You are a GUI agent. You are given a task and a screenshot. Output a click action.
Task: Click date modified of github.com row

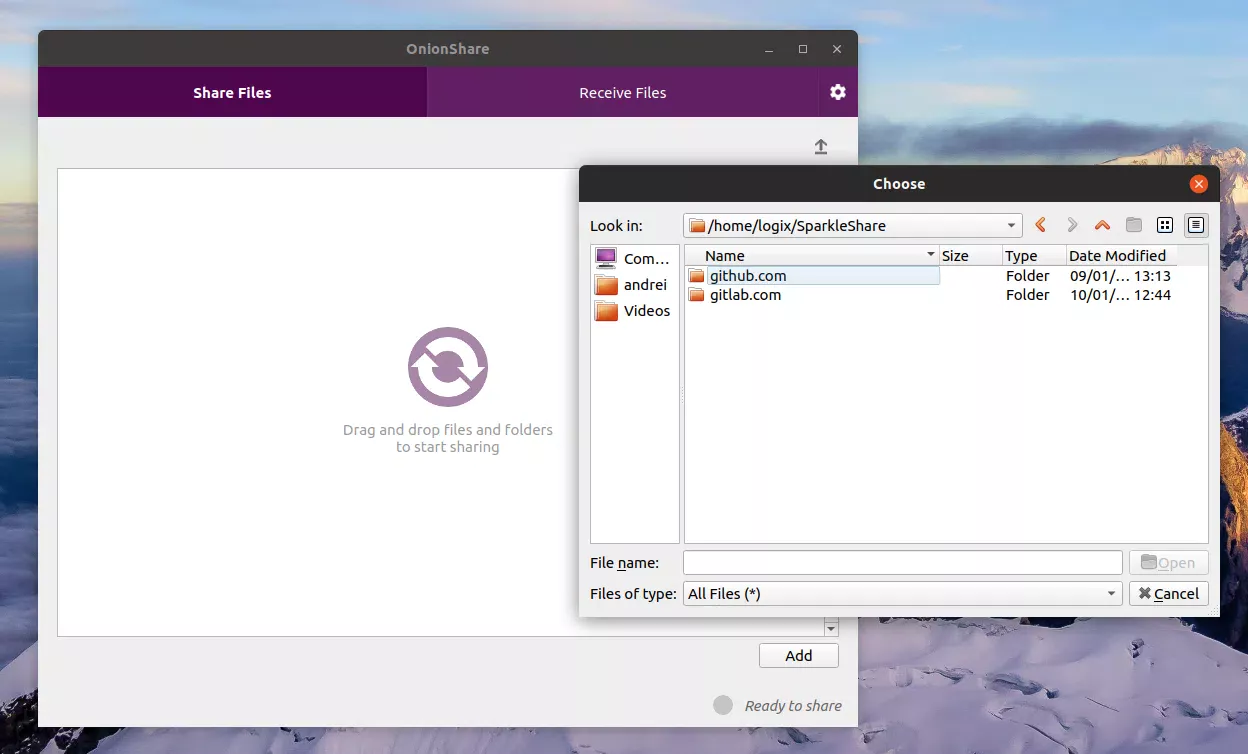tap(1120, 276)
